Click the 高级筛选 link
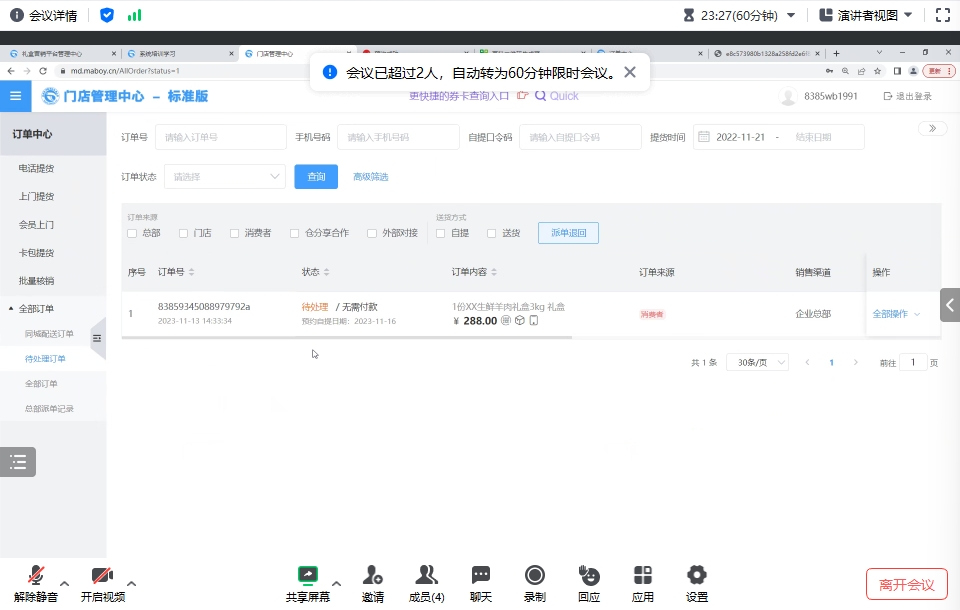960x610 pixels. 370,177
